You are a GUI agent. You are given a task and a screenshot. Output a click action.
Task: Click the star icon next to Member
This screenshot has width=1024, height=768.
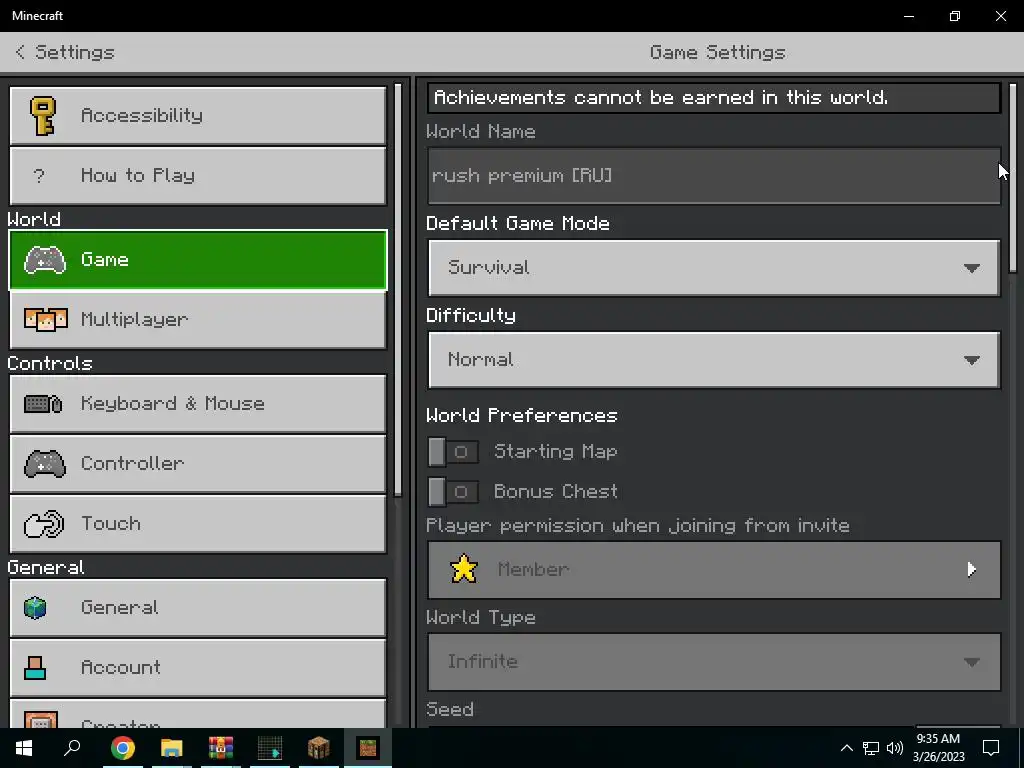click(x=464, y=569)
